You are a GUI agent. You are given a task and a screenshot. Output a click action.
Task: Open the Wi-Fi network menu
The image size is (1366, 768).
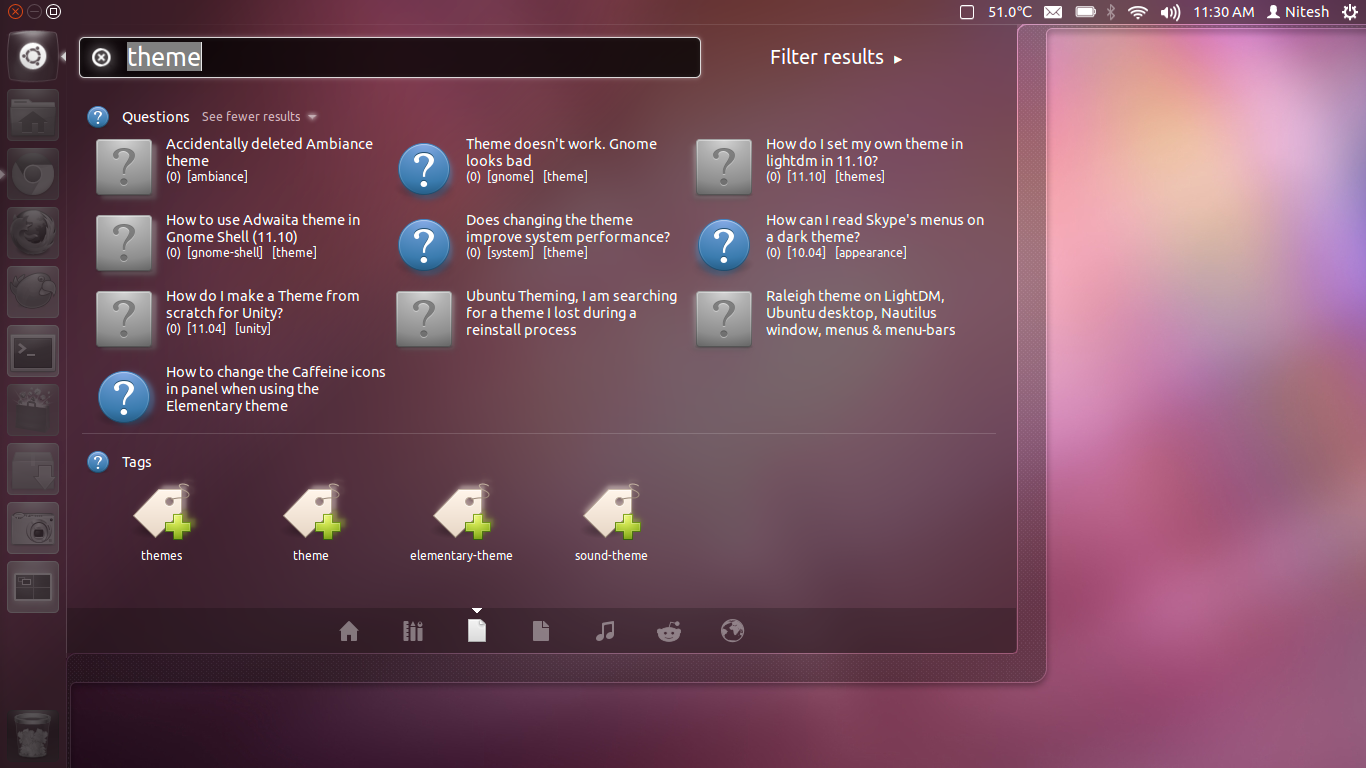pos(1137,12)
